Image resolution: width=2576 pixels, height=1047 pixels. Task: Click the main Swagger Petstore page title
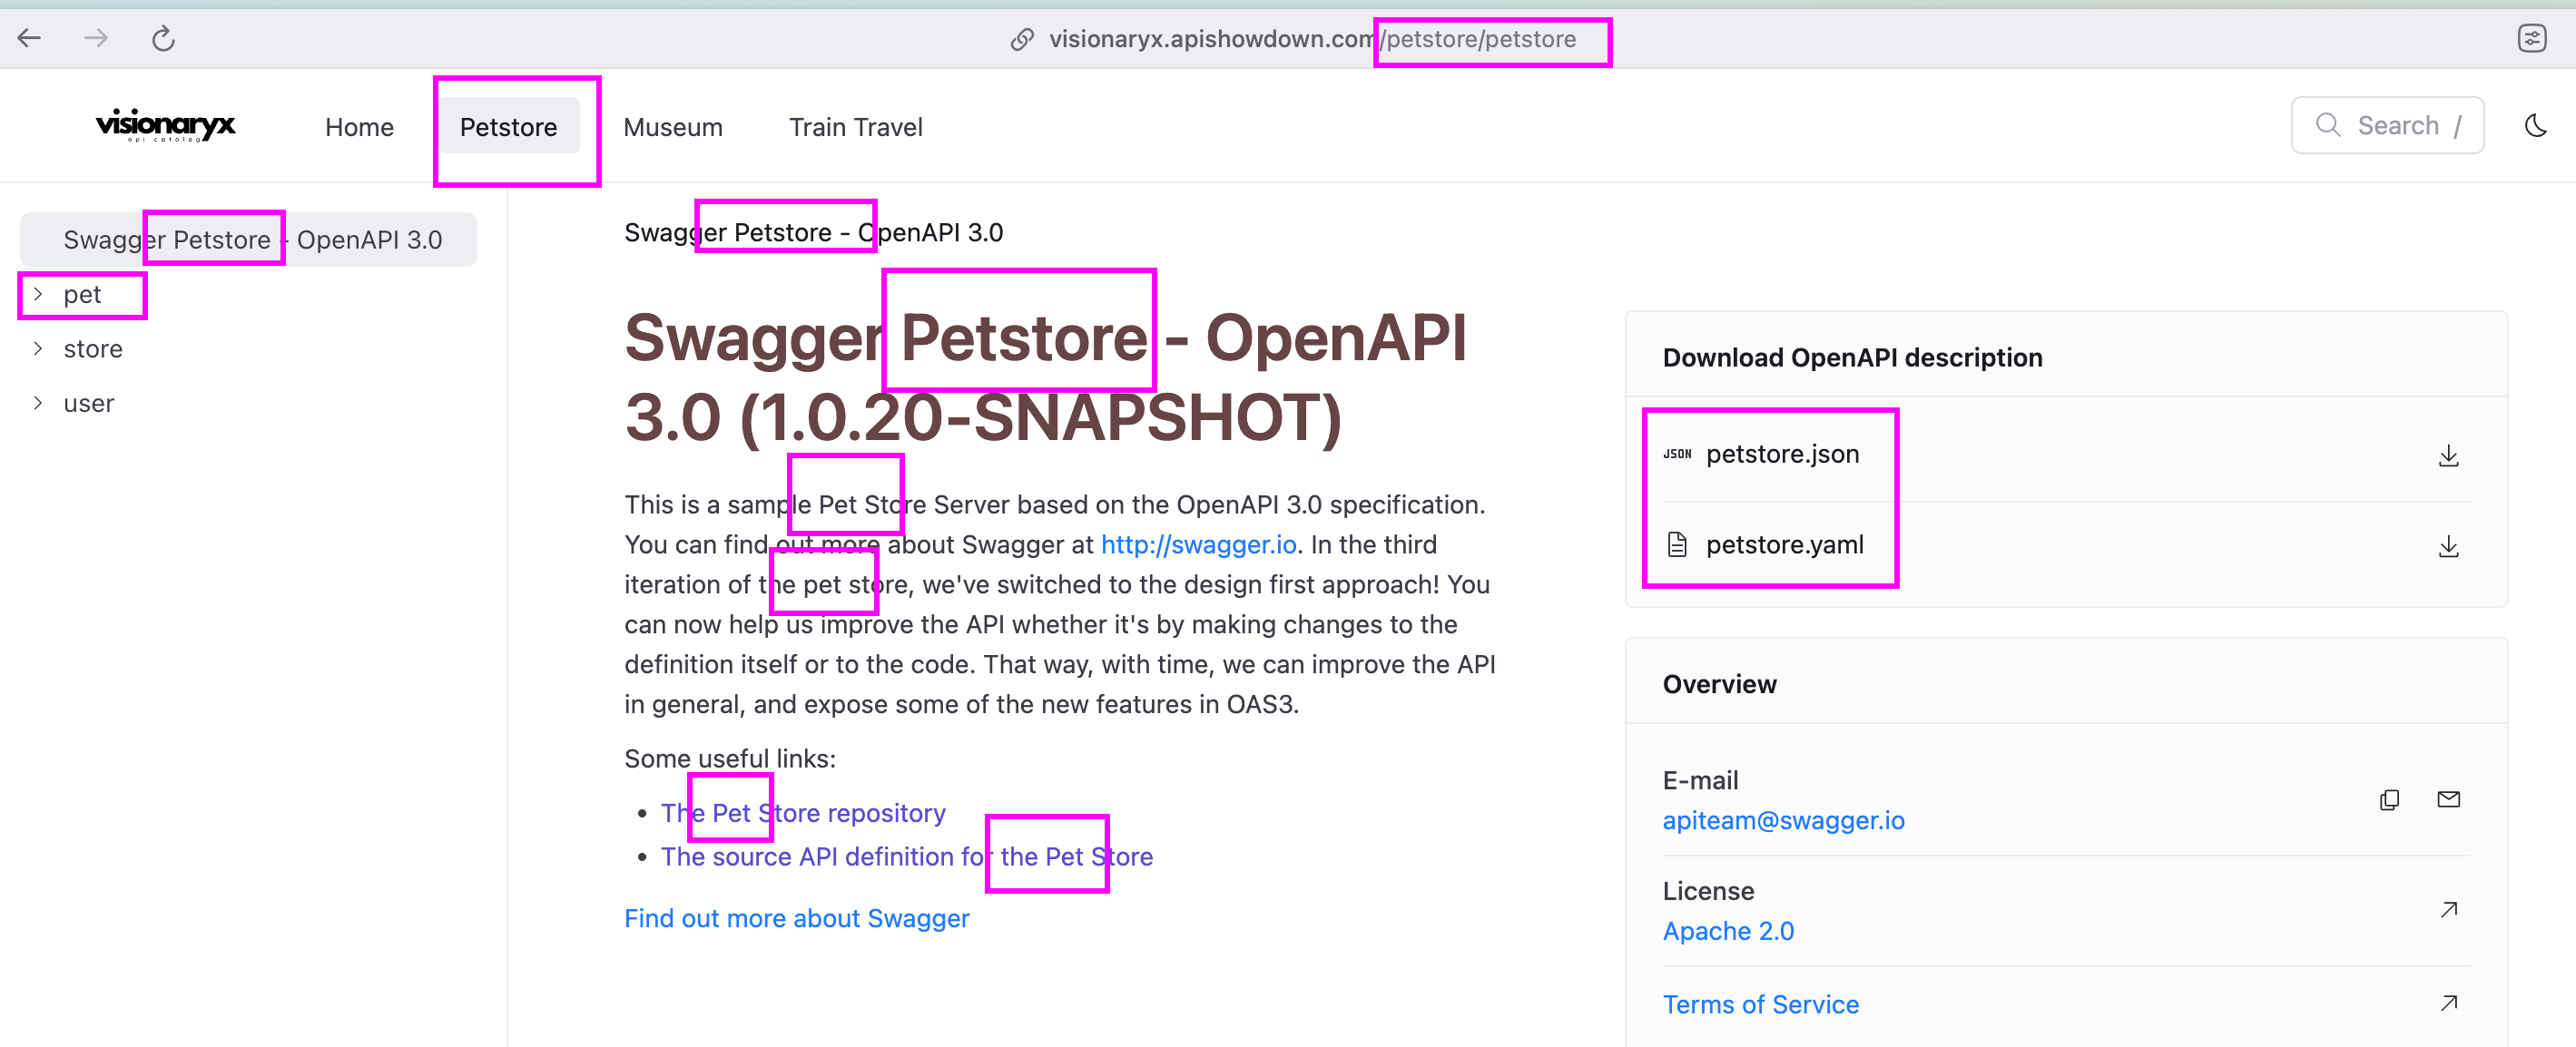(x=1045, y=378)
